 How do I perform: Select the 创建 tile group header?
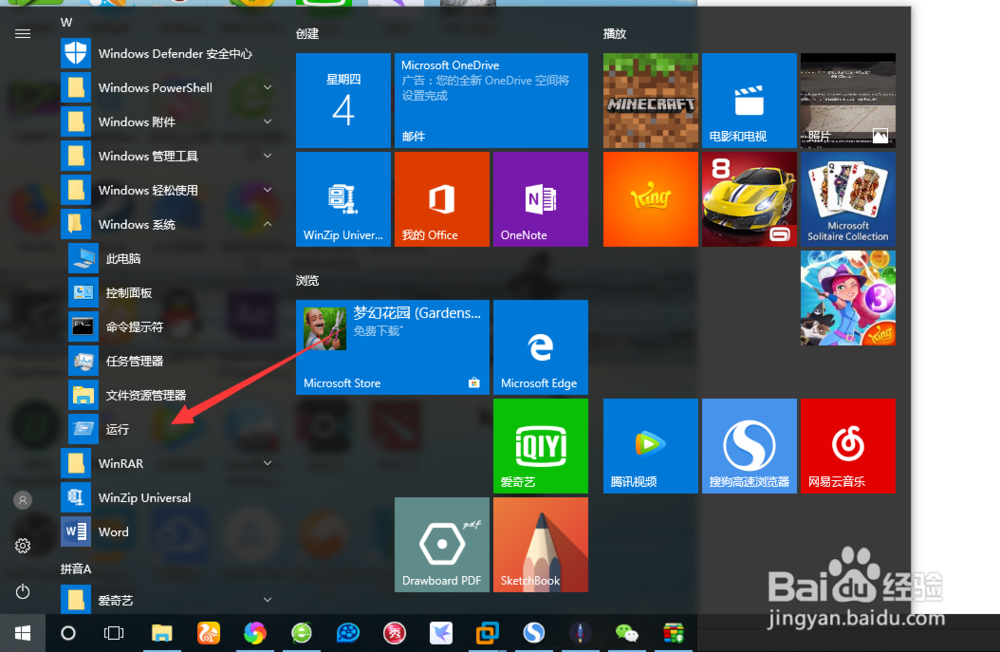tap(307, 34)
